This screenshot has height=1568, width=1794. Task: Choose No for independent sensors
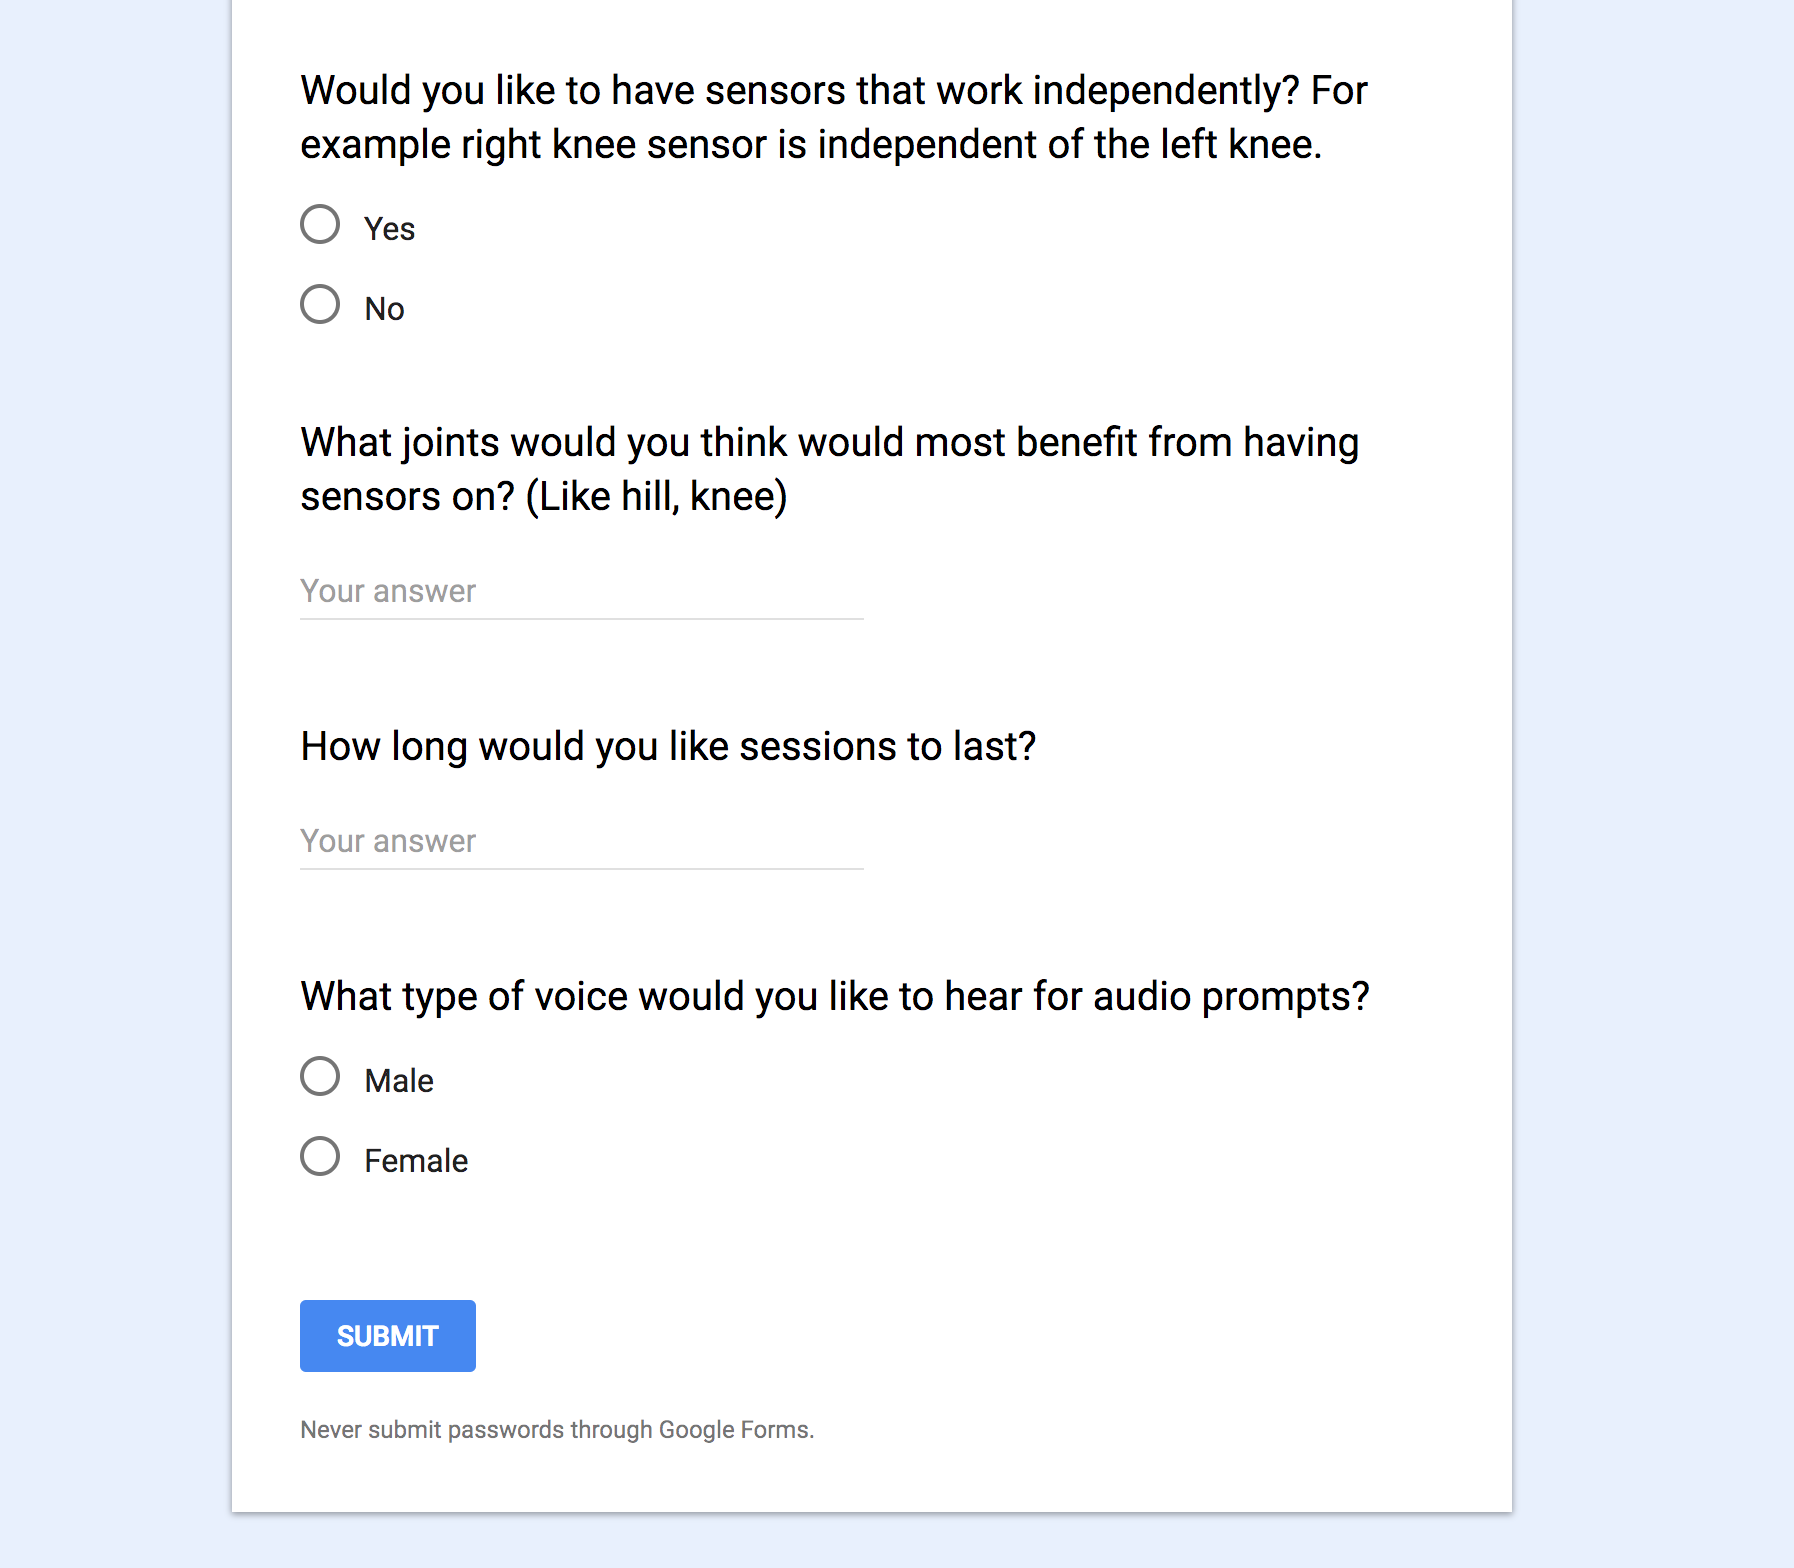320,305
